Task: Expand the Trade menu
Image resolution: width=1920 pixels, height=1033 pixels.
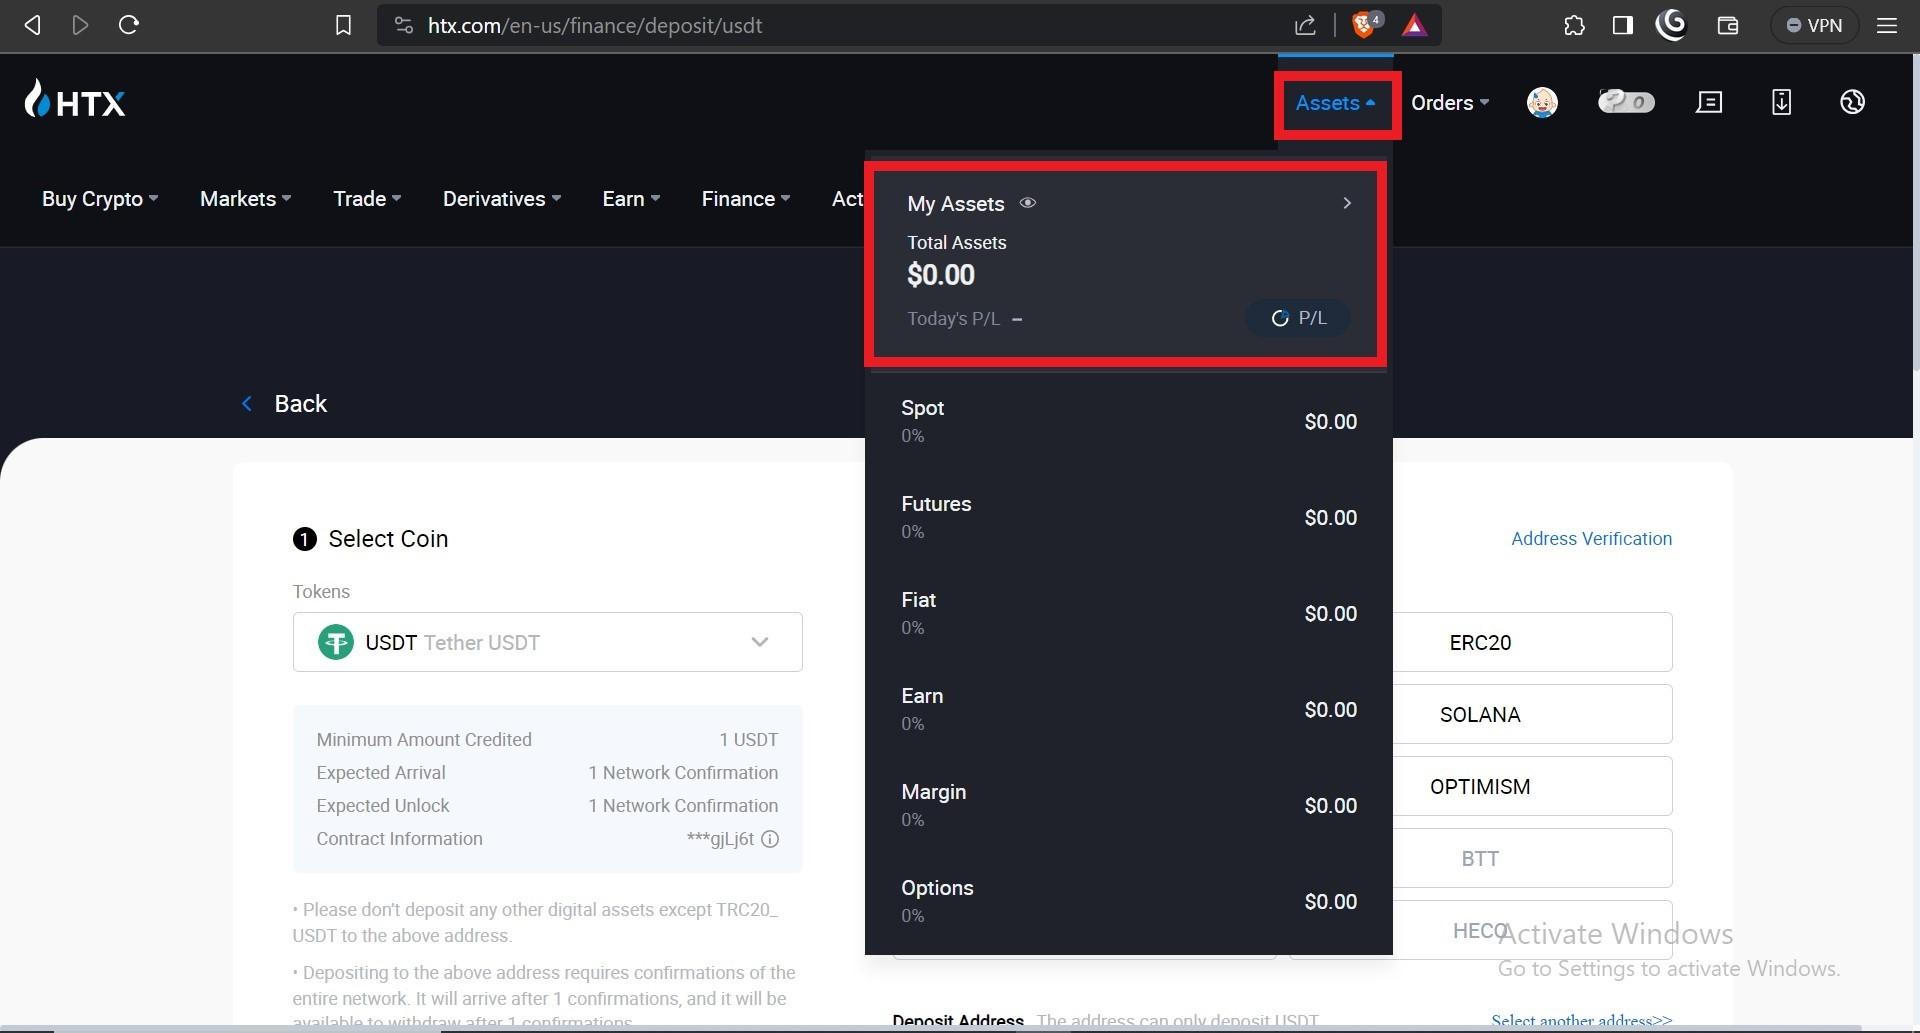Action: (367, 199)
